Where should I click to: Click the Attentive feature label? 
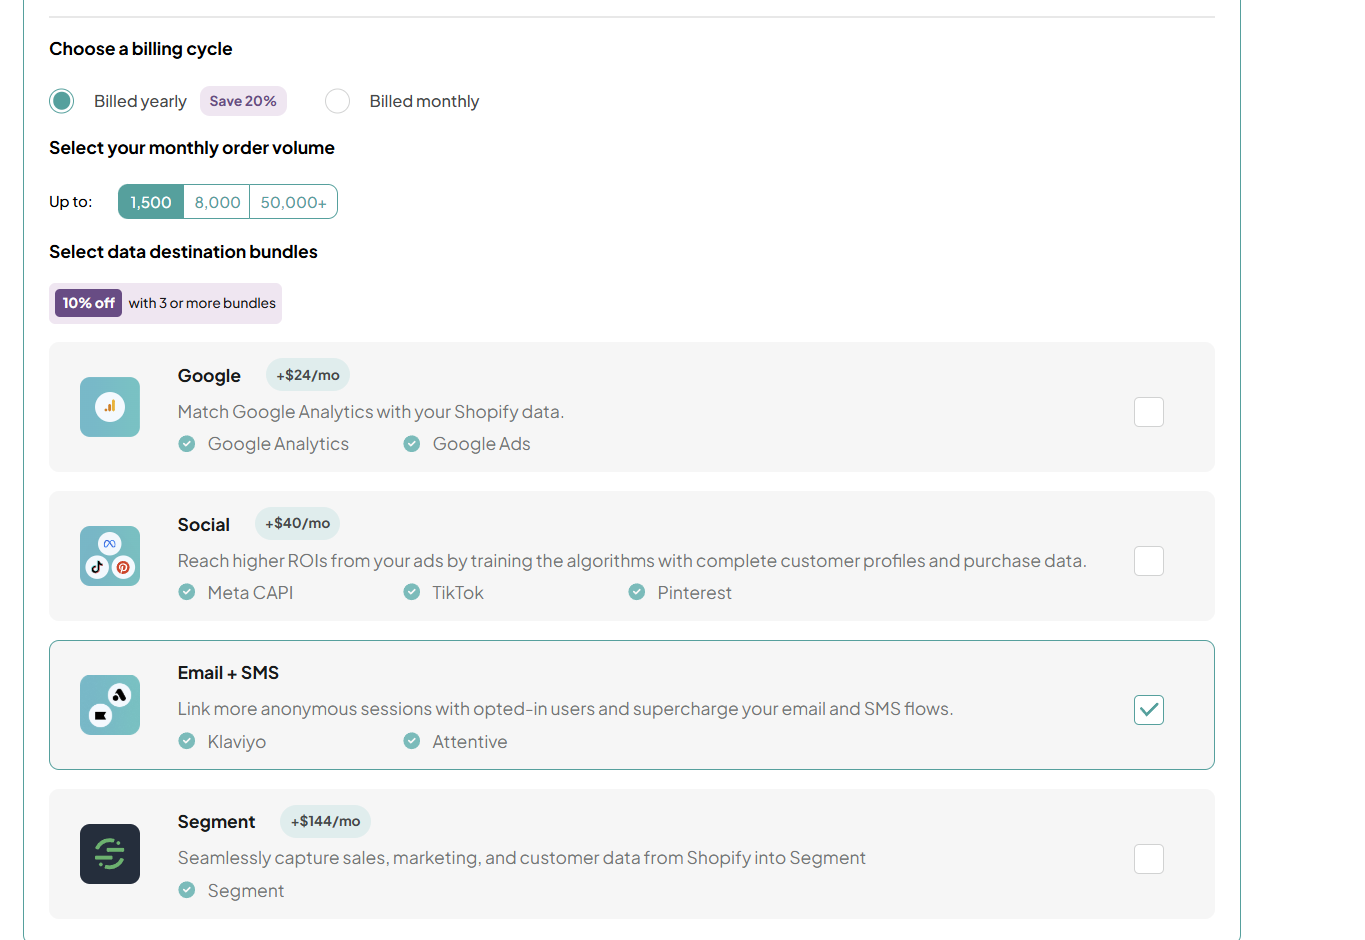tap(470, 742)
